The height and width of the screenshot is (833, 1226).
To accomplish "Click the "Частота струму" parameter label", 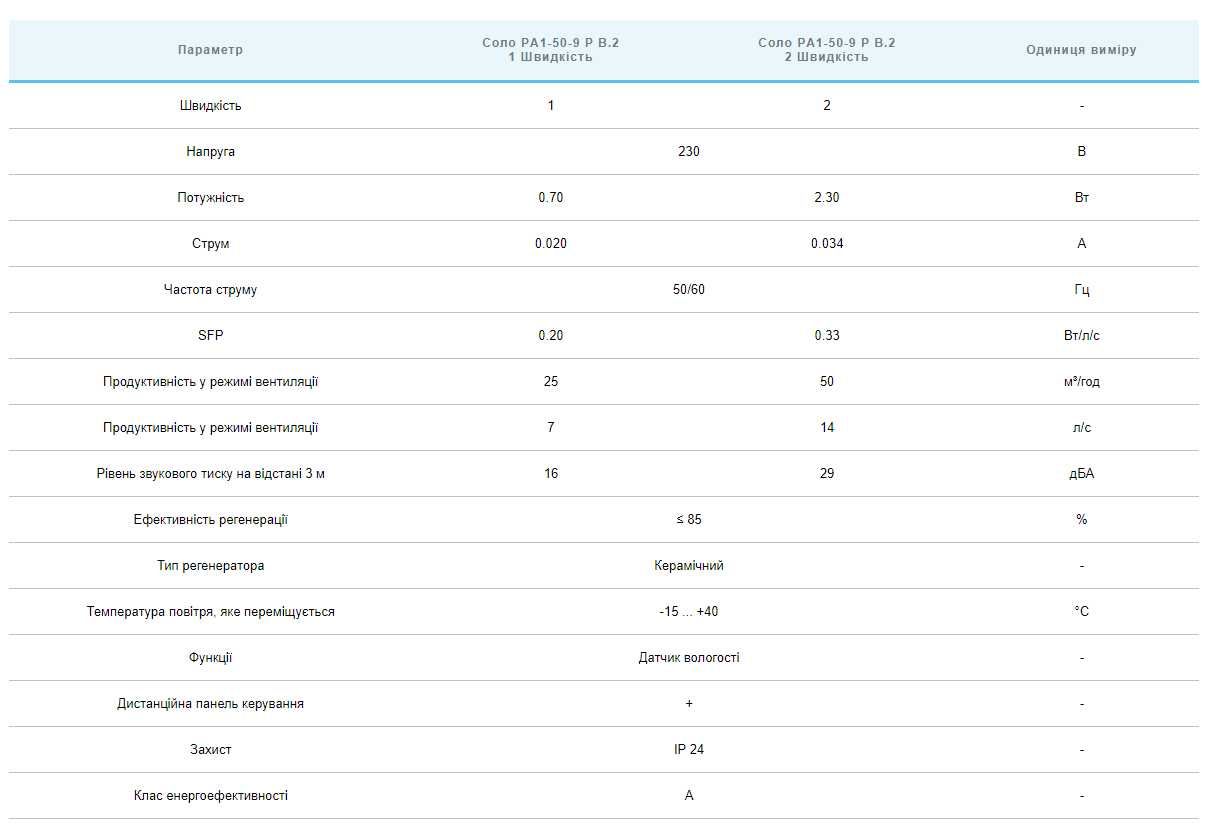I will click(210, 290).
